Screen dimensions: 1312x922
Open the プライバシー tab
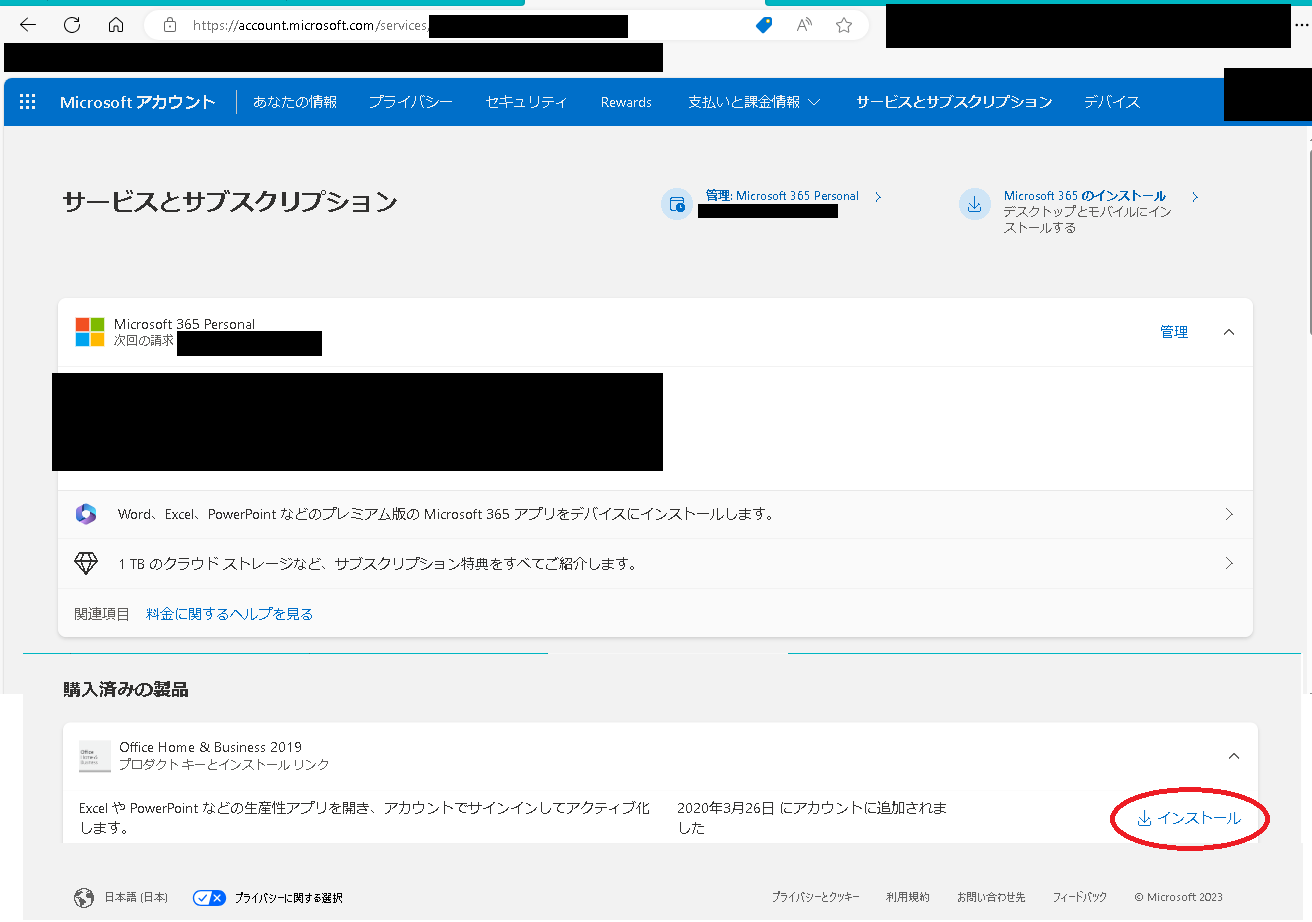coord(410,102)
